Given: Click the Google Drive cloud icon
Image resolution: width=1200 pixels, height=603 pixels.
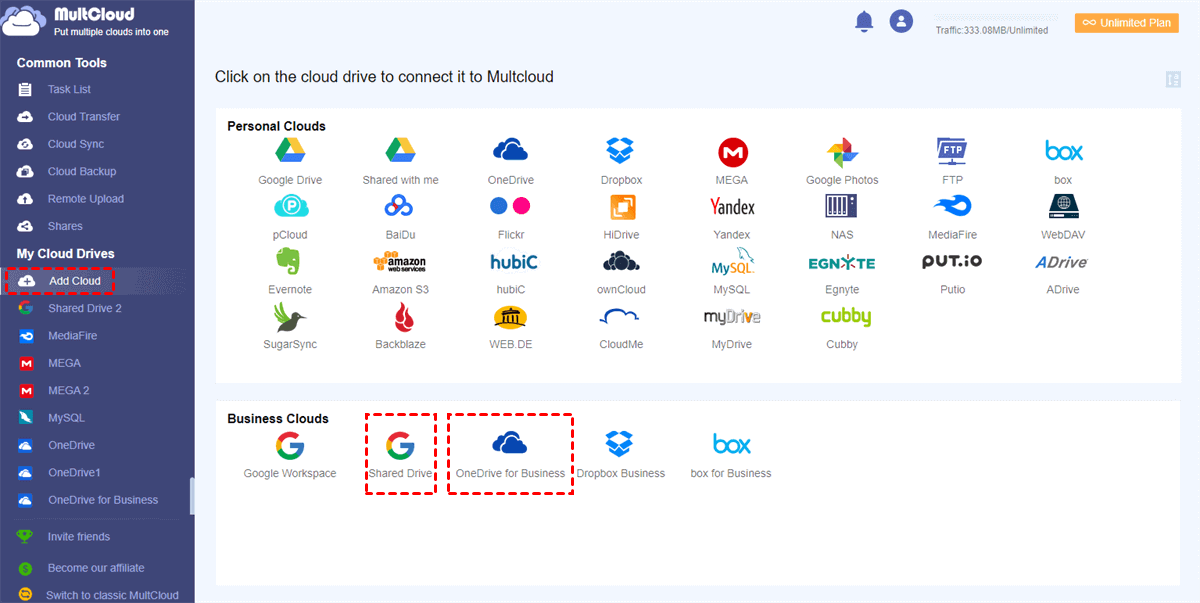Looking at the screenshot, I should pos(290,152).
